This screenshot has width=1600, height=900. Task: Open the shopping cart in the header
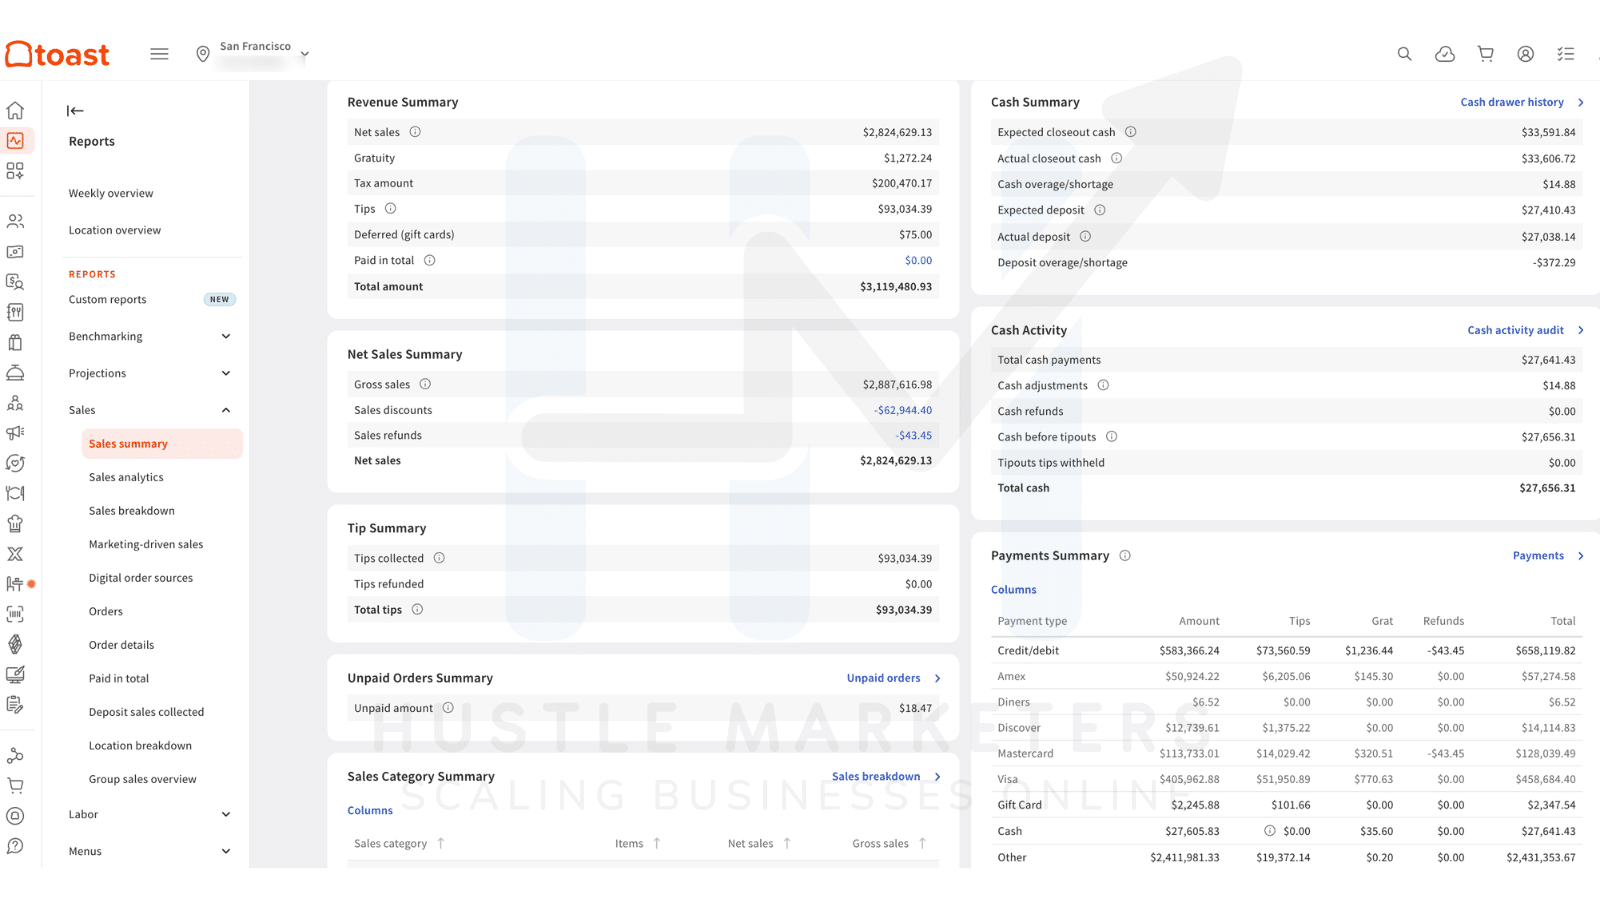point(1485,54)
